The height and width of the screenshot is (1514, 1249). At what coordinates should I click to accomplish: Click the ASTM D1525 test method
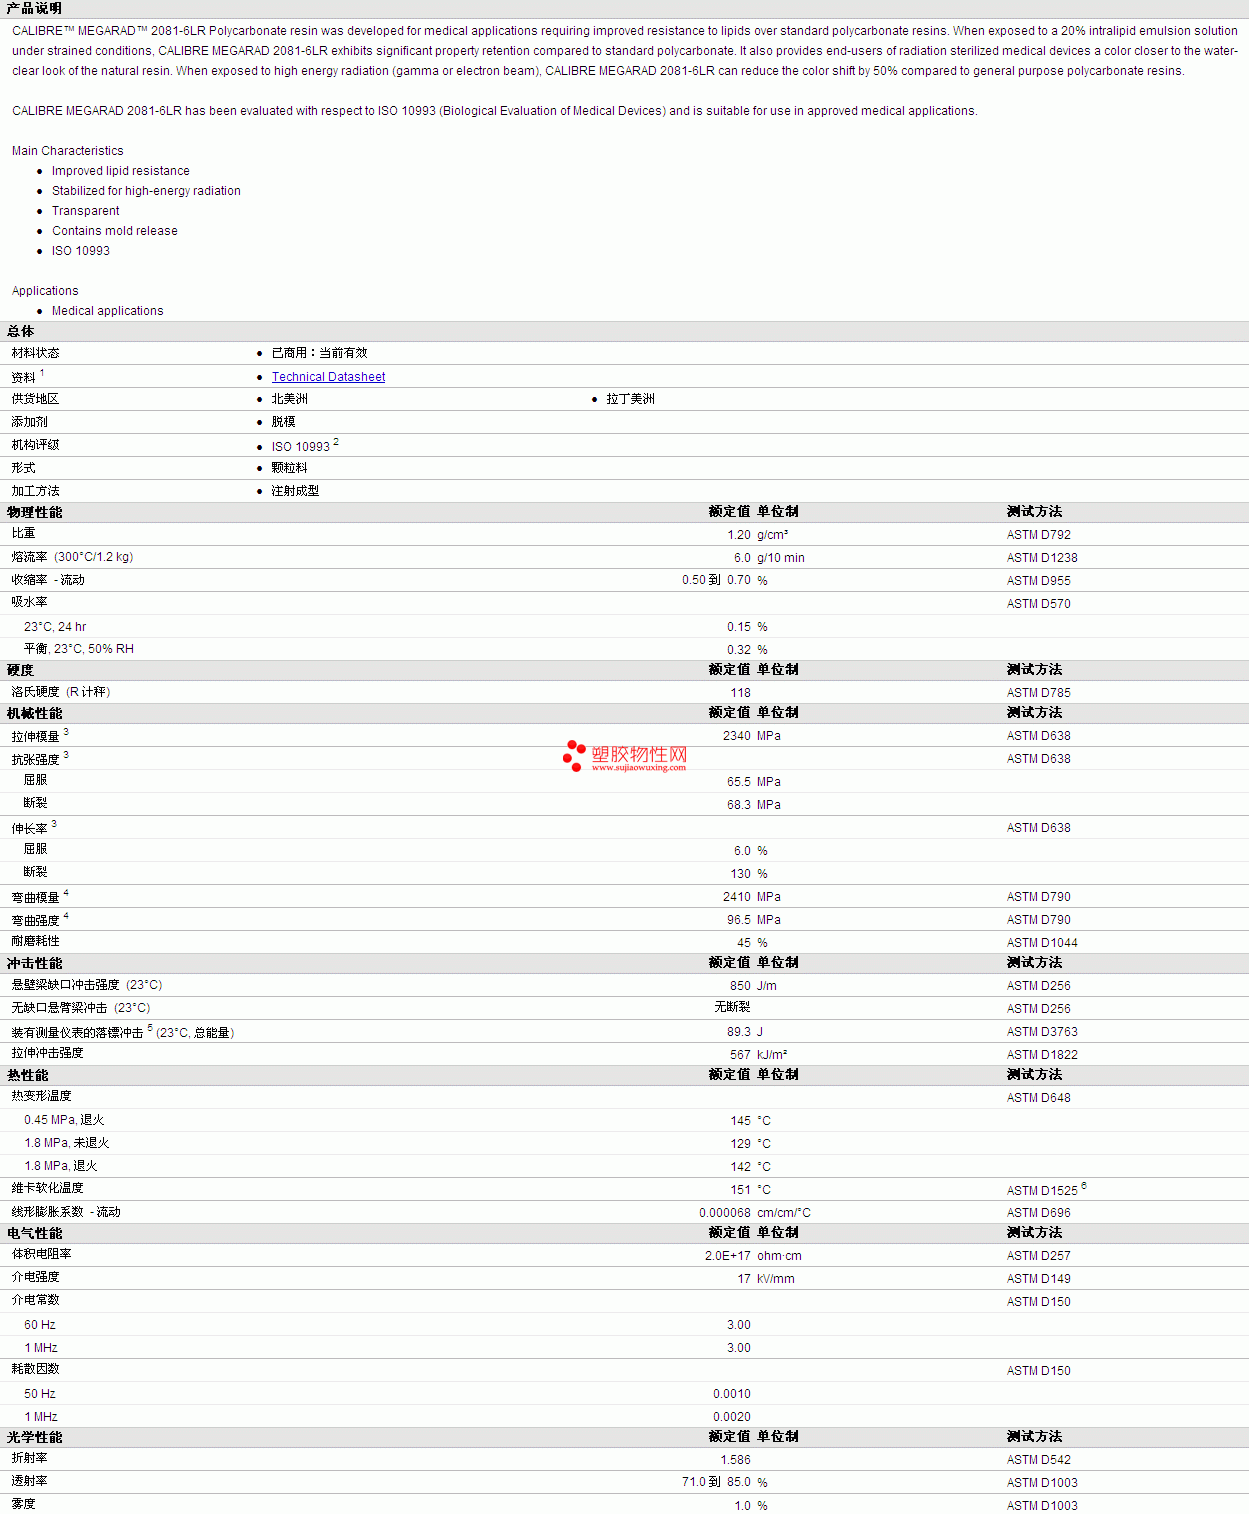1042,1191
